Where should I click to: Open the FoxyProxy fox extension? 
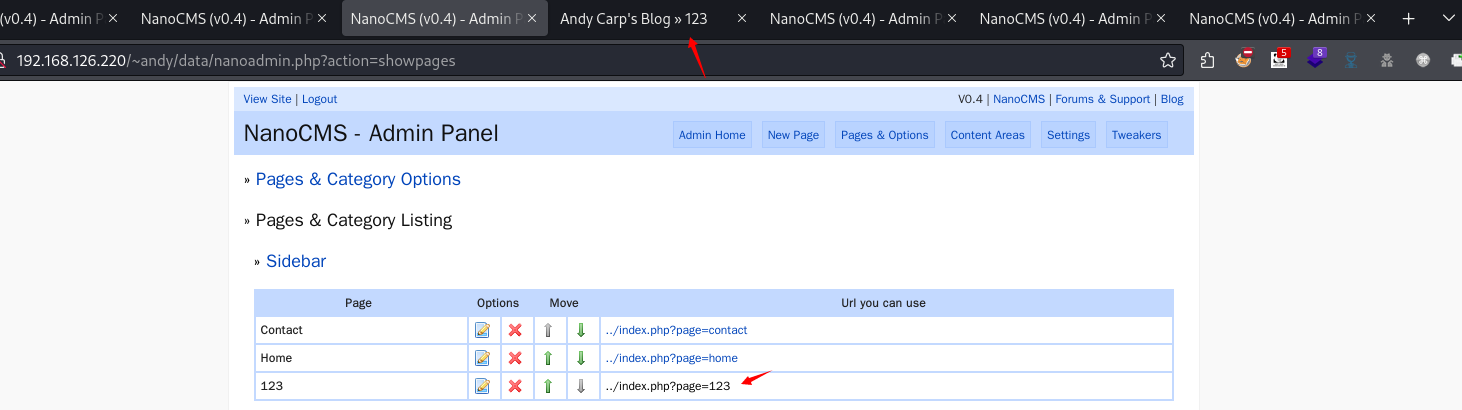1243,60
